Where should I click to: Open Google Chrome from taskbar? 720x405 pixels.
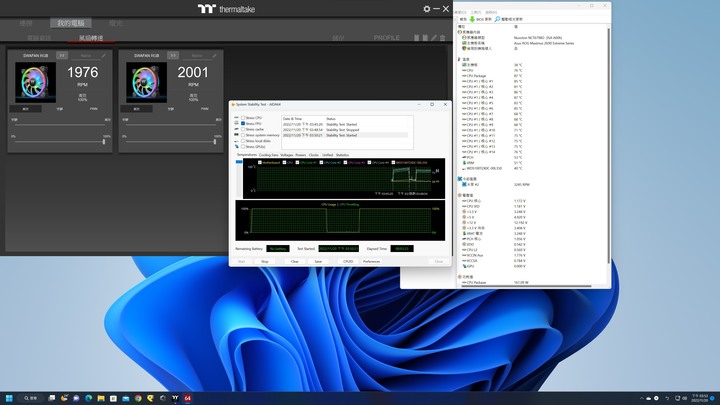[138, 398]
